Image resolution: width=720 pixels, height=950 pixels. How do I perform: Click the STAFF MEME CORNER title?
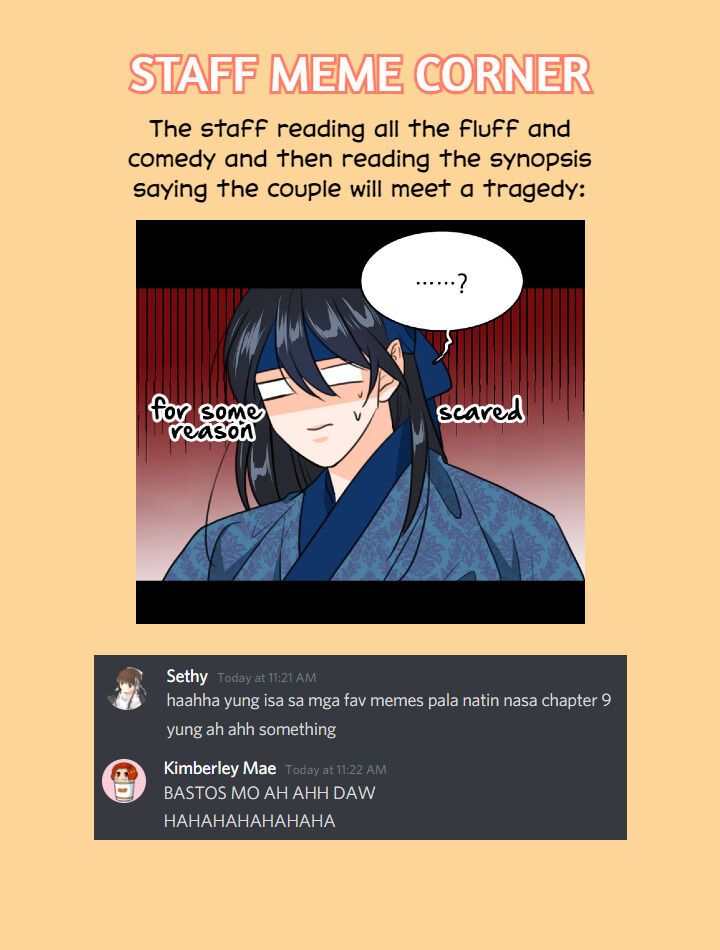(360, 75)
